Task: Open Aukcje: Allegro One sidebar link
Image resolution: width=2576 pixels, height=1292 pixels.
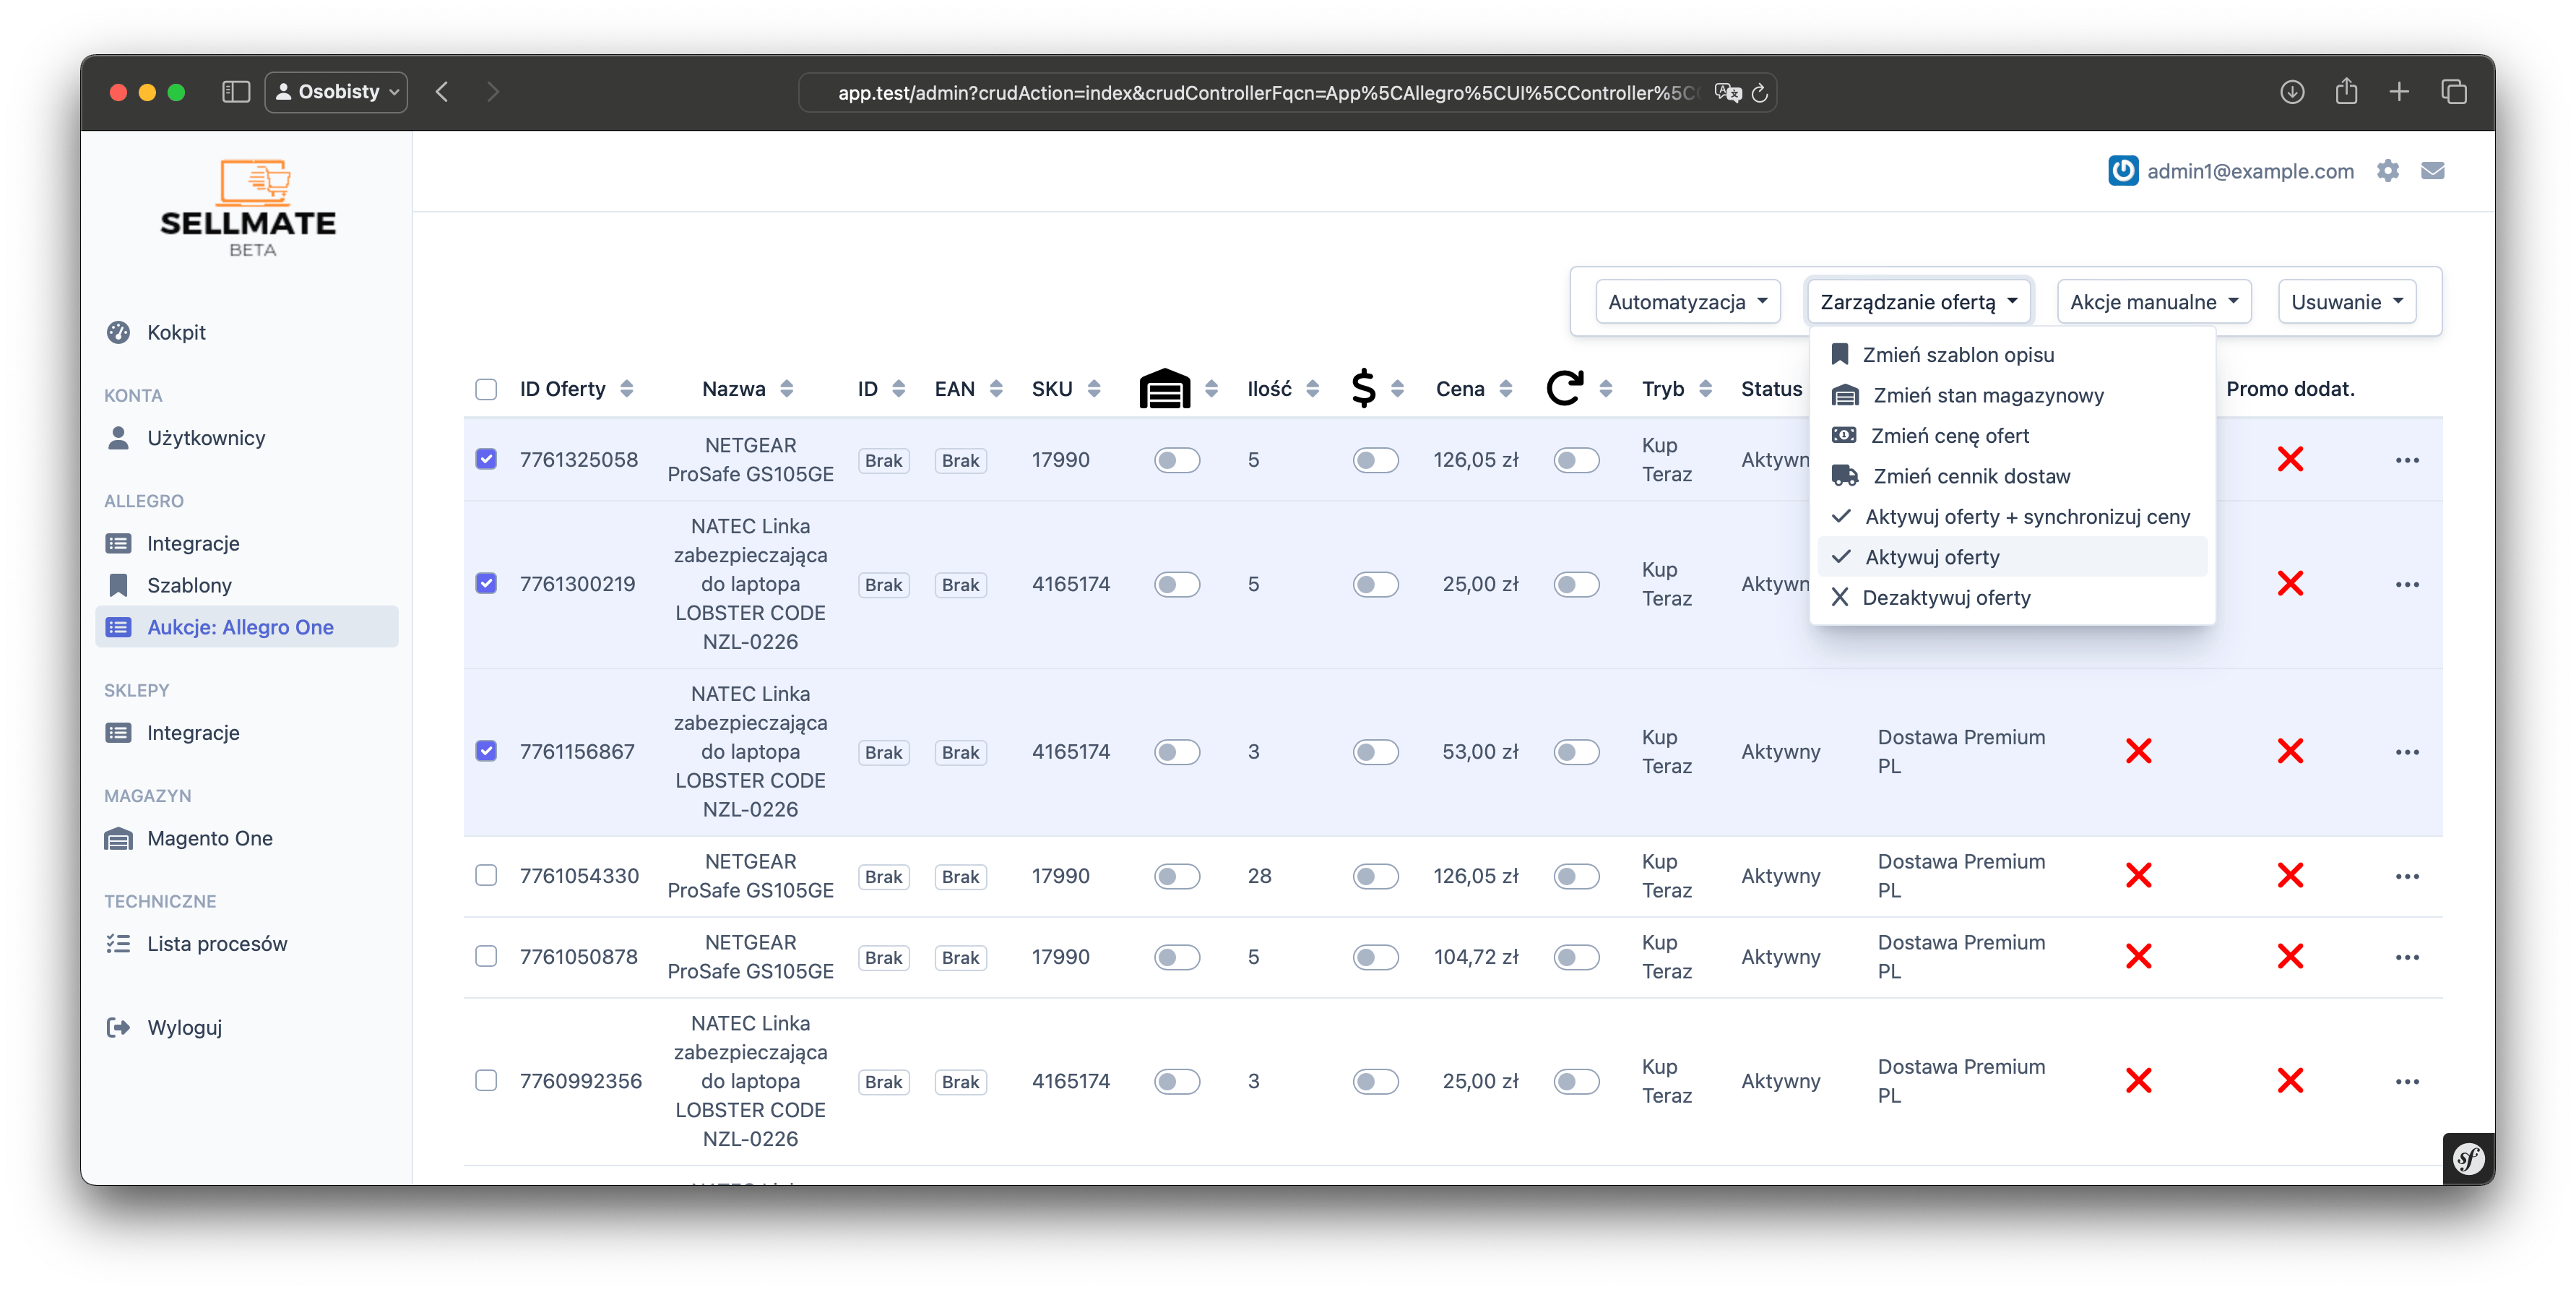Action: (246, 627)
